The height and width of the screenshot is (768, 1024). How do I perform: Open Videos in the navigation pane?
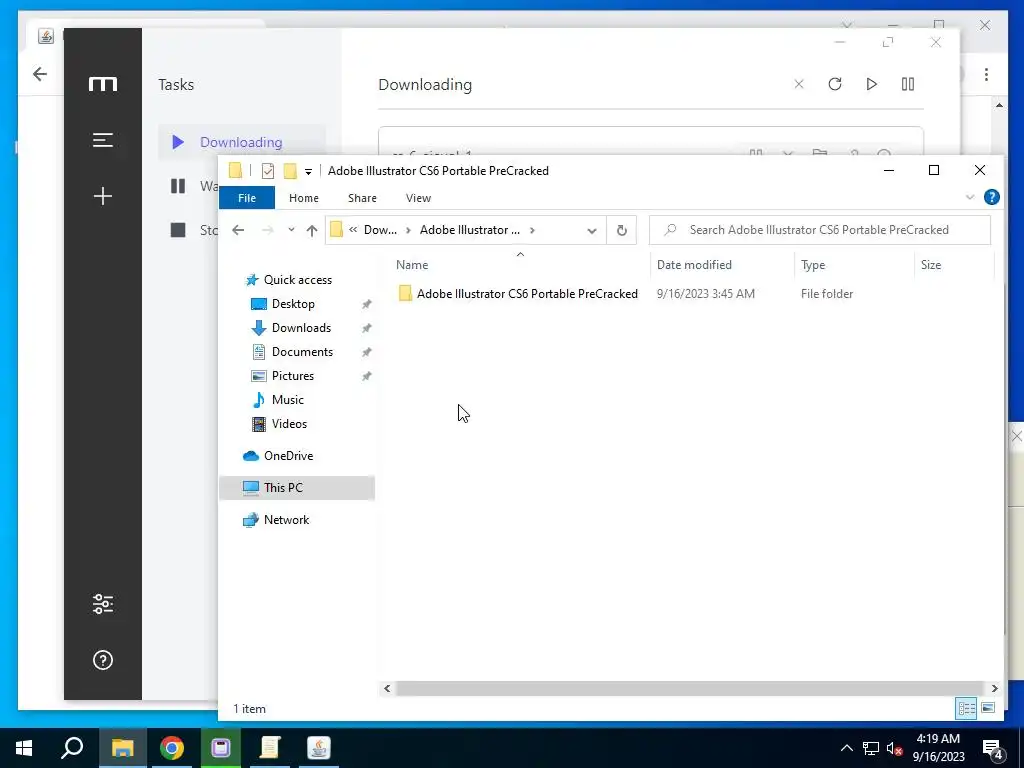point(289,424)
